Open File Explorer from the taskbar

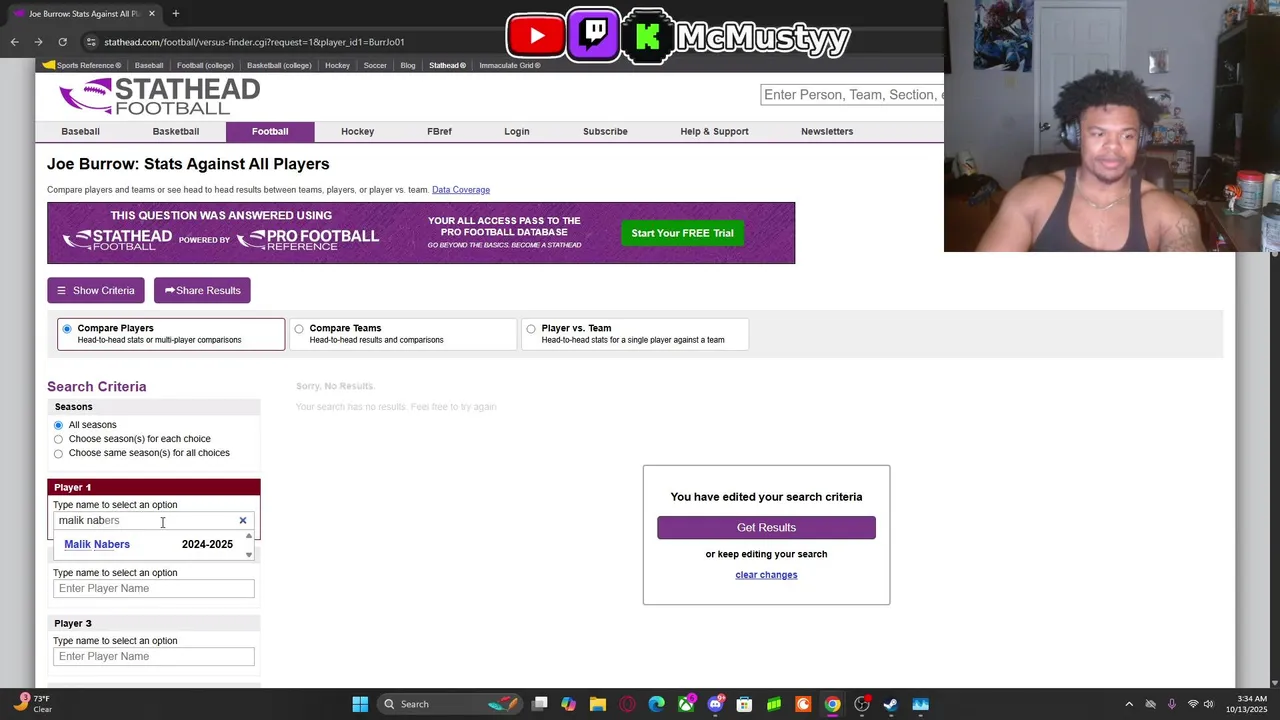point(598,704)
